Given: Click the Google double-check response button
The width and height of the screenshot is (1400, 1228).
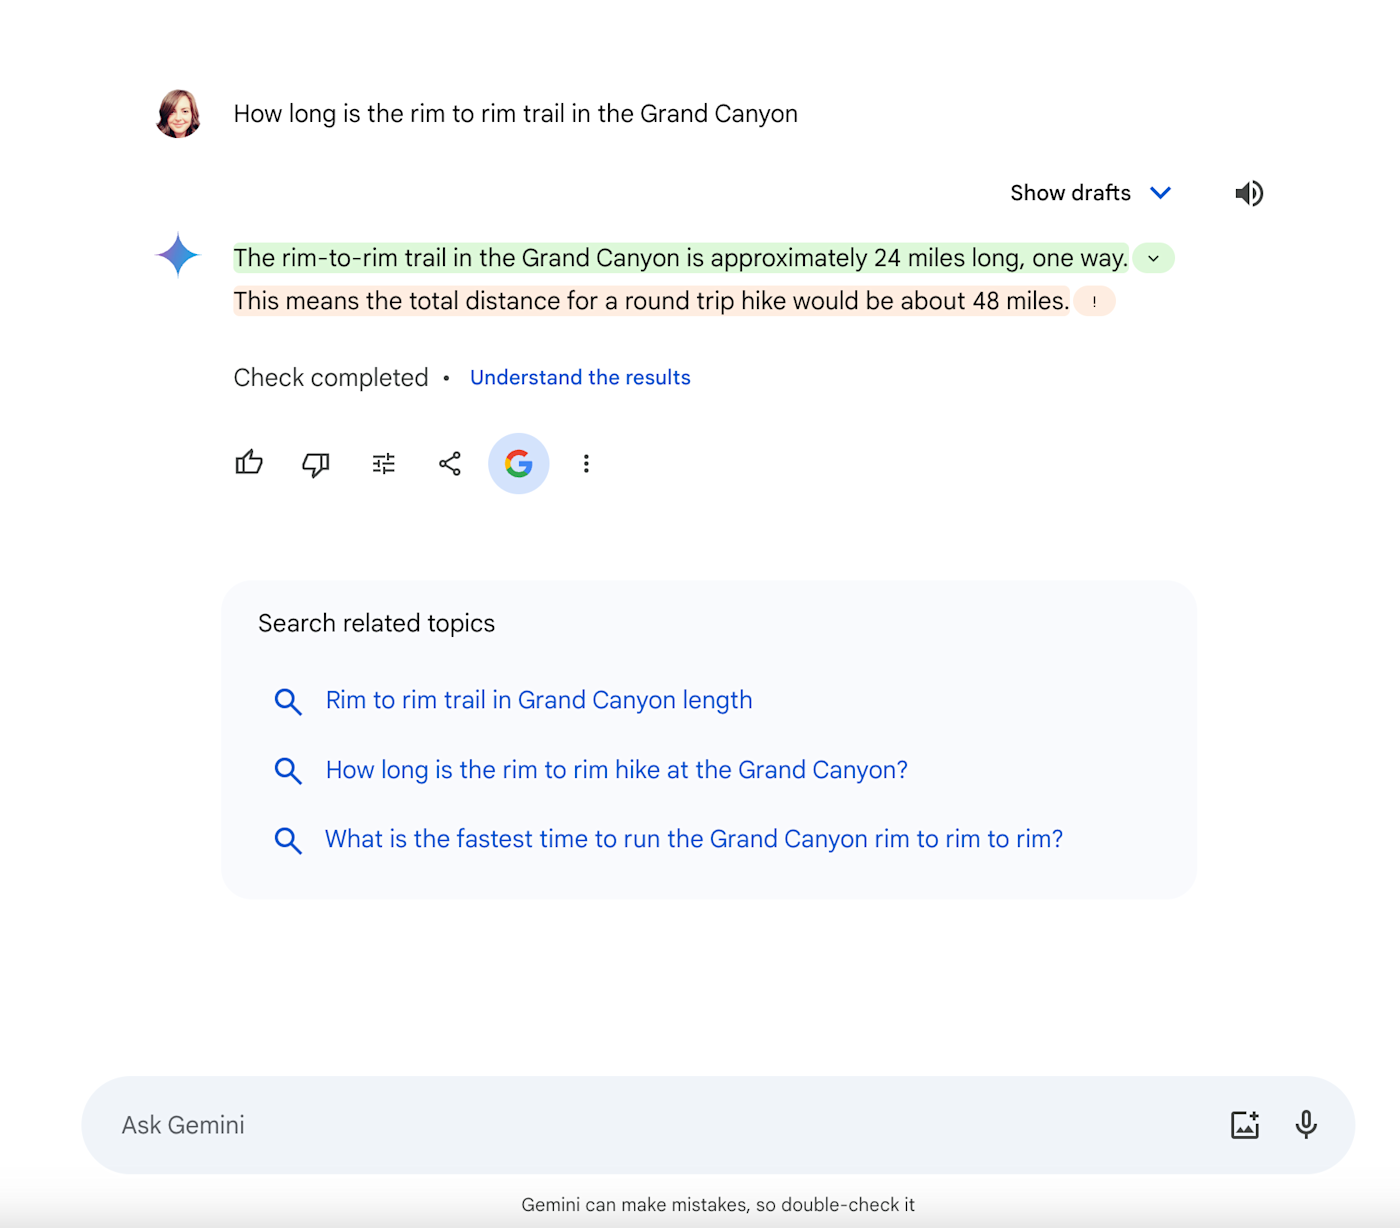Looking at the screenshot, I should pyautogui.click(x=518, y=463).
